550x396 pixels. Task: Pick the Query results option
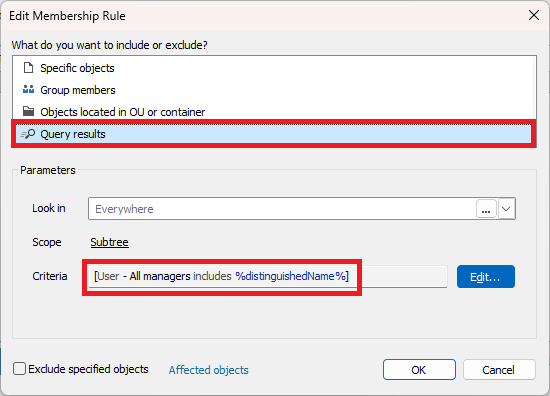pos(274,134)
